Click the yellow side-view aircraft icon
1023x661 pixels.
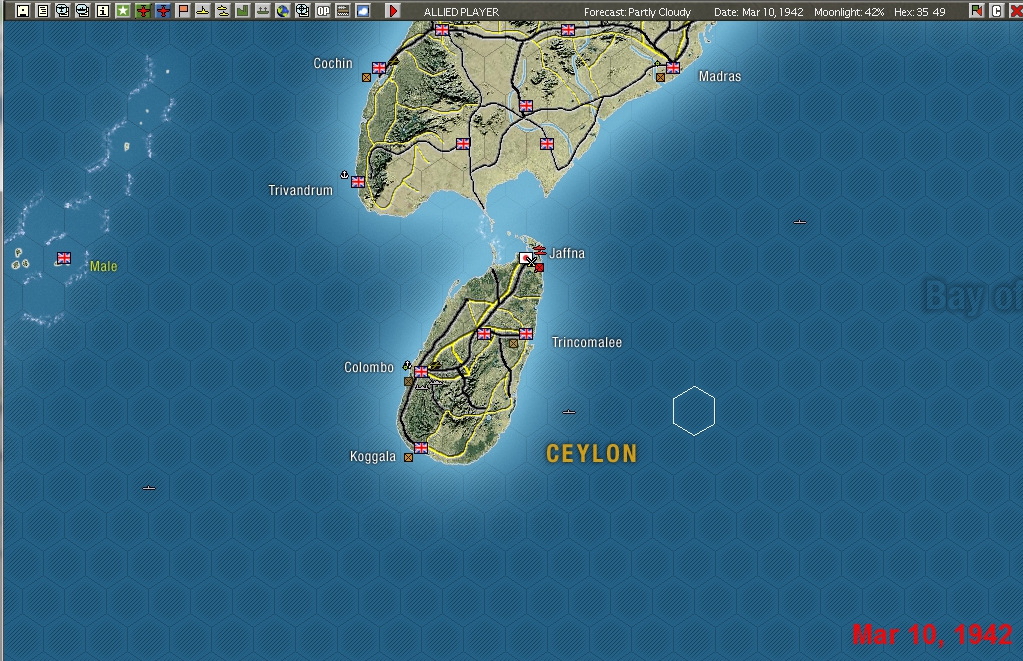(204, 9)
